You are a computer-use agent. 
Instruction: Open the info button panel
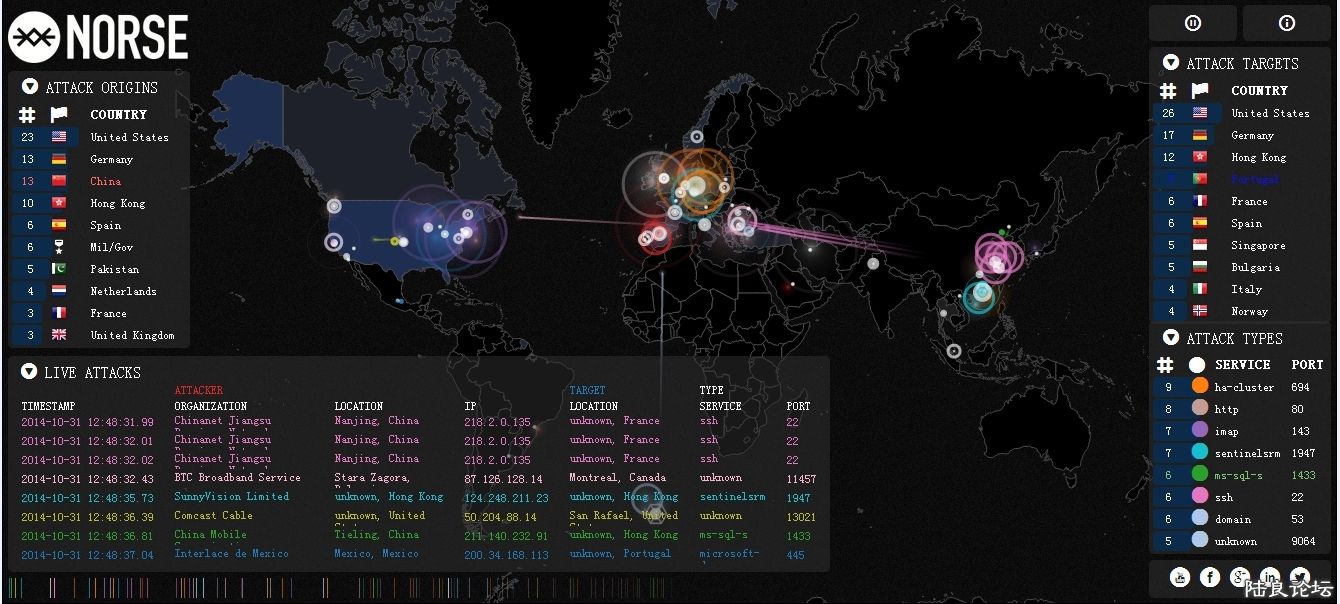1286,23
